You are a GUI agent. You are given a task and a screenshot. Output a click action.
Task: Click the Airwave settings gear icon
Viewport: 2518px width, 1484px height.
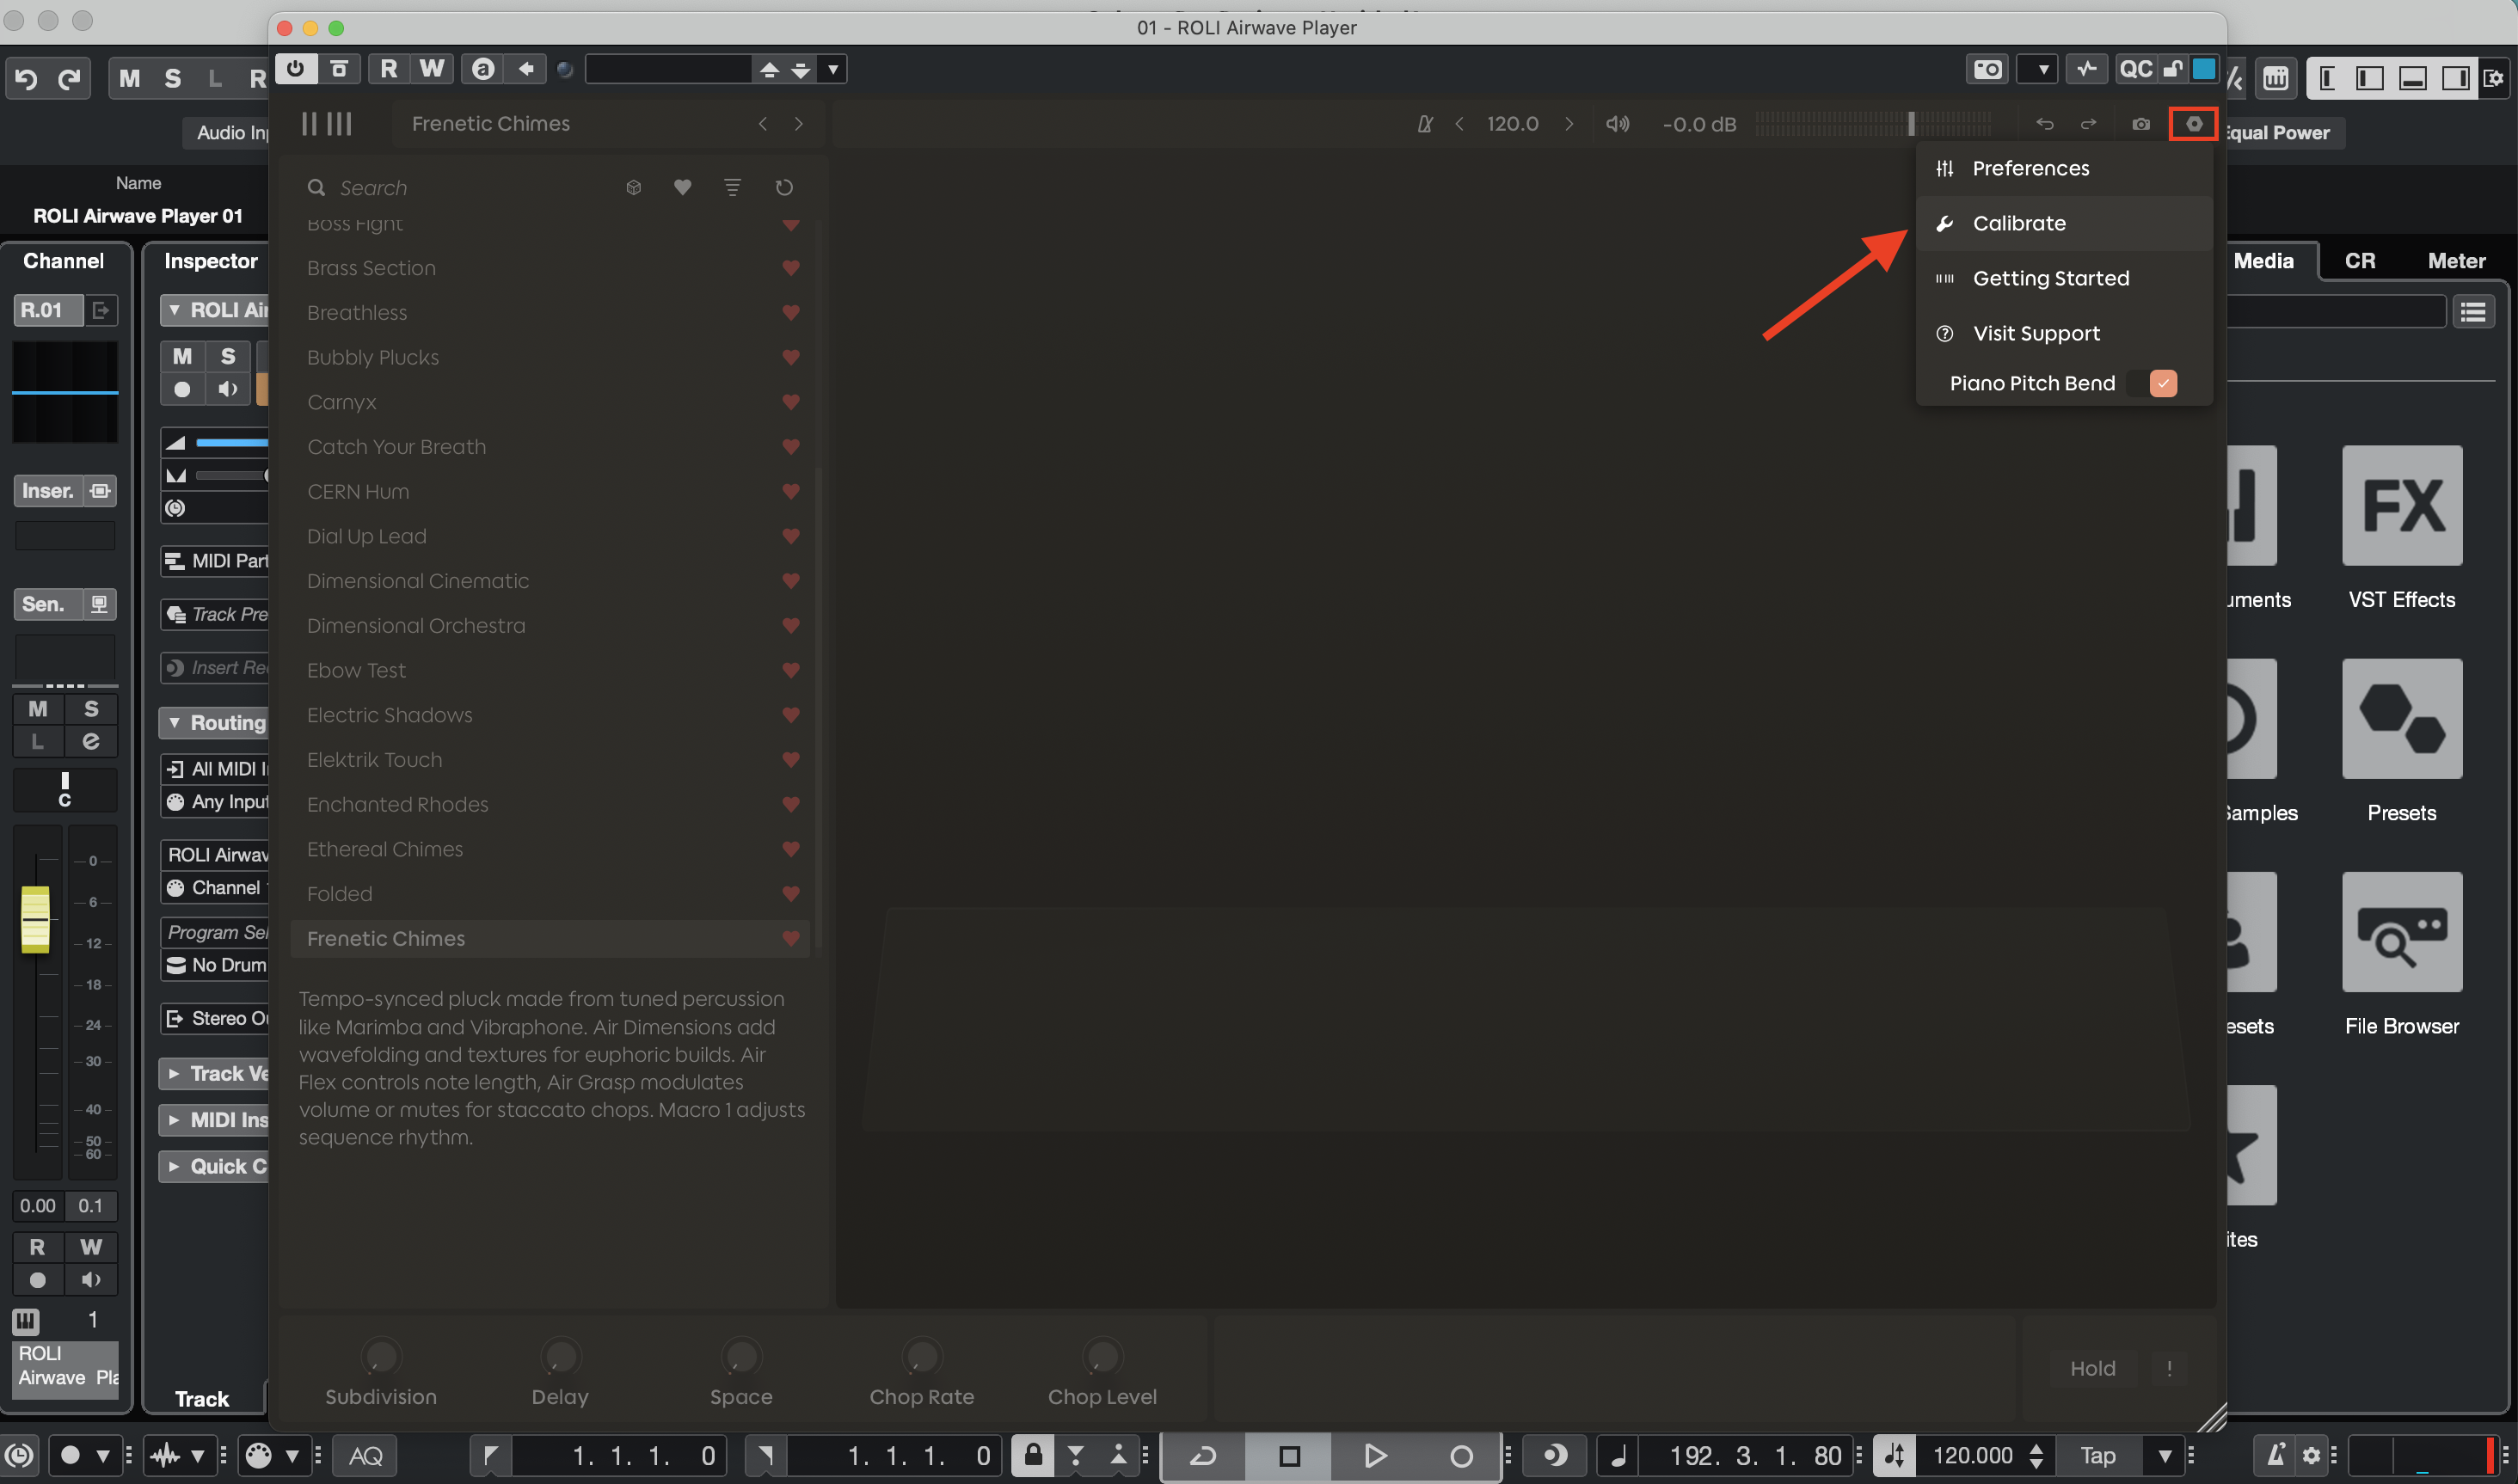(x=2193, y=124)
